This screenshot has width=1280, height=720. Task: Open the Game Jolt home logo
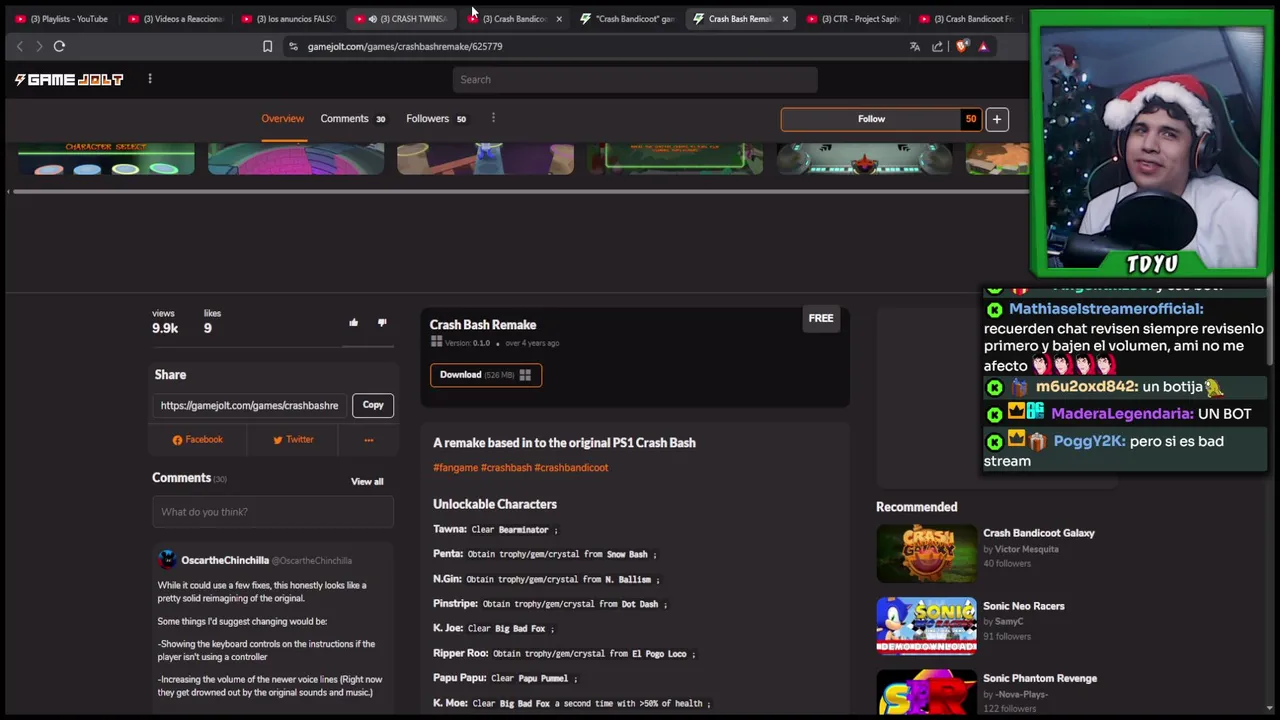(x=69, y=79)
